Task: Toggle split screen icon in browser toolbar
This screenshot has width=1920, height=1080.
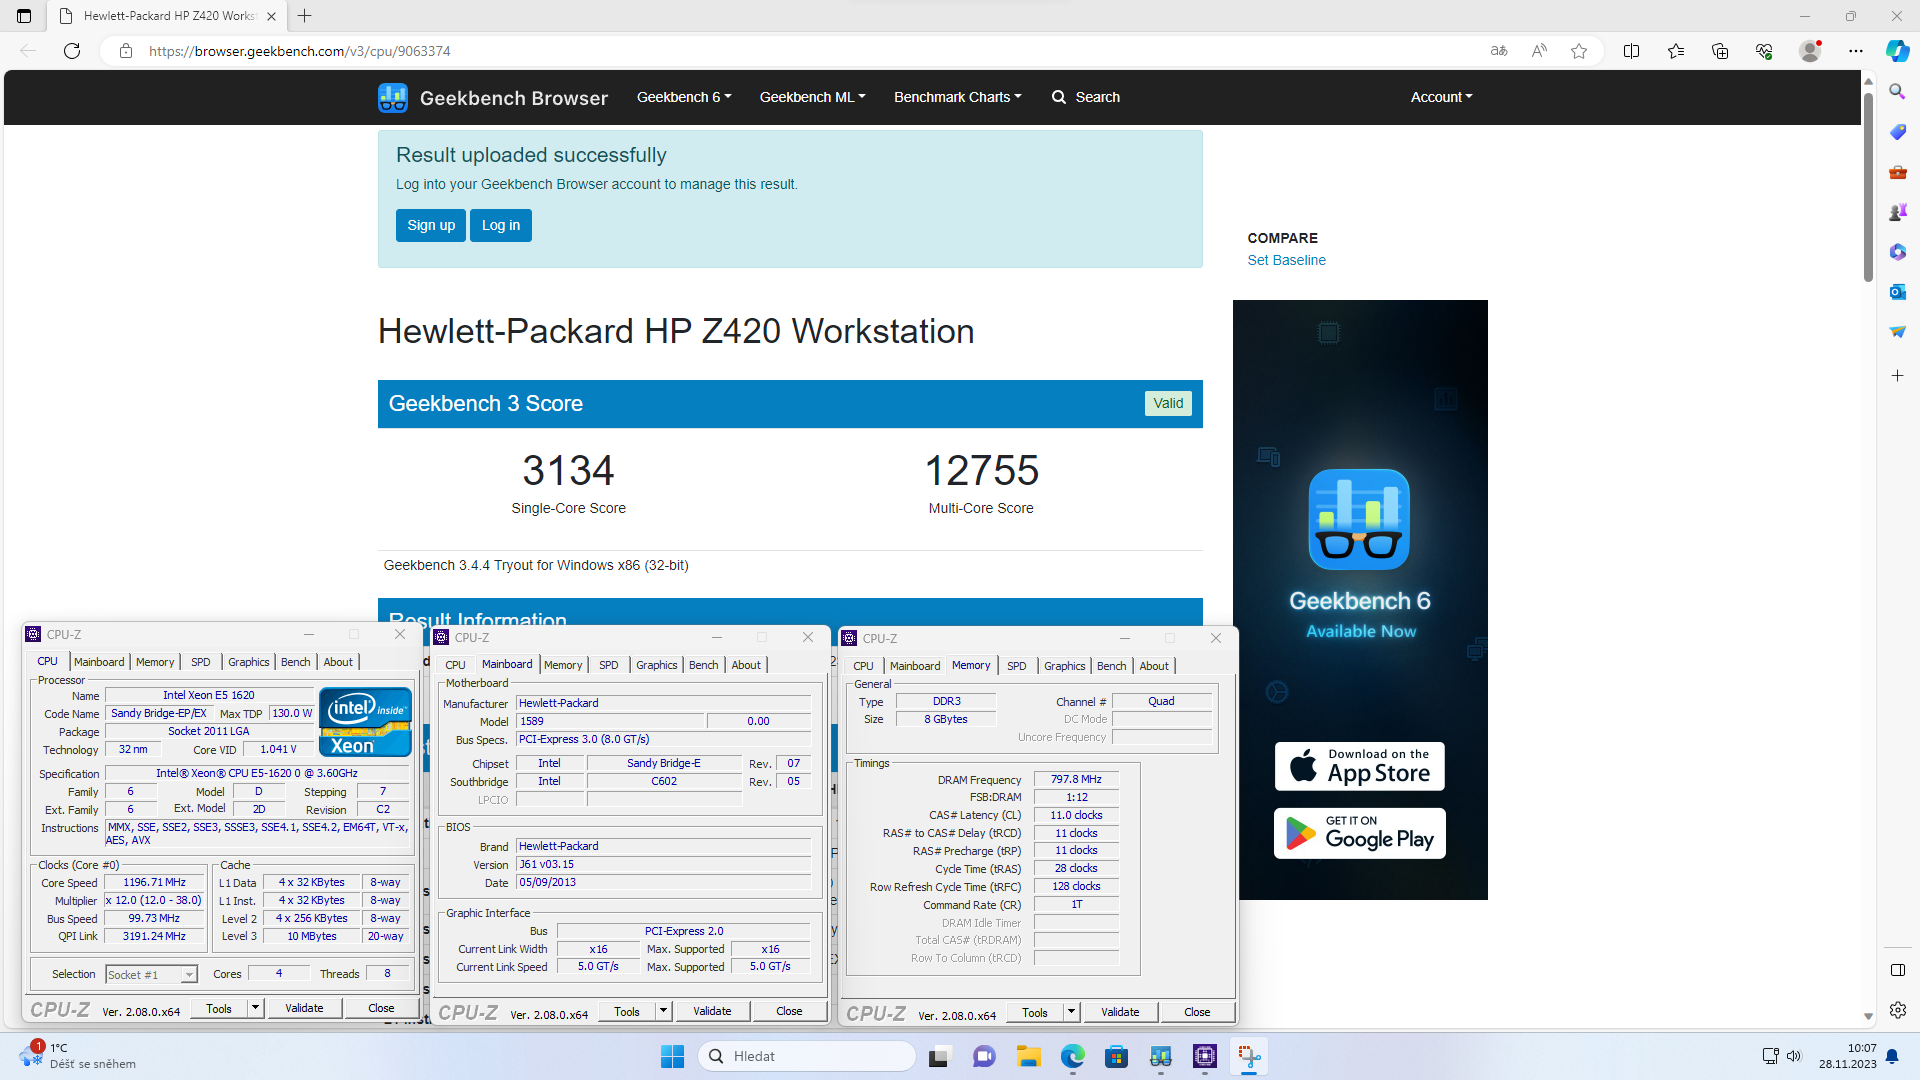Action: point(1631,51)
